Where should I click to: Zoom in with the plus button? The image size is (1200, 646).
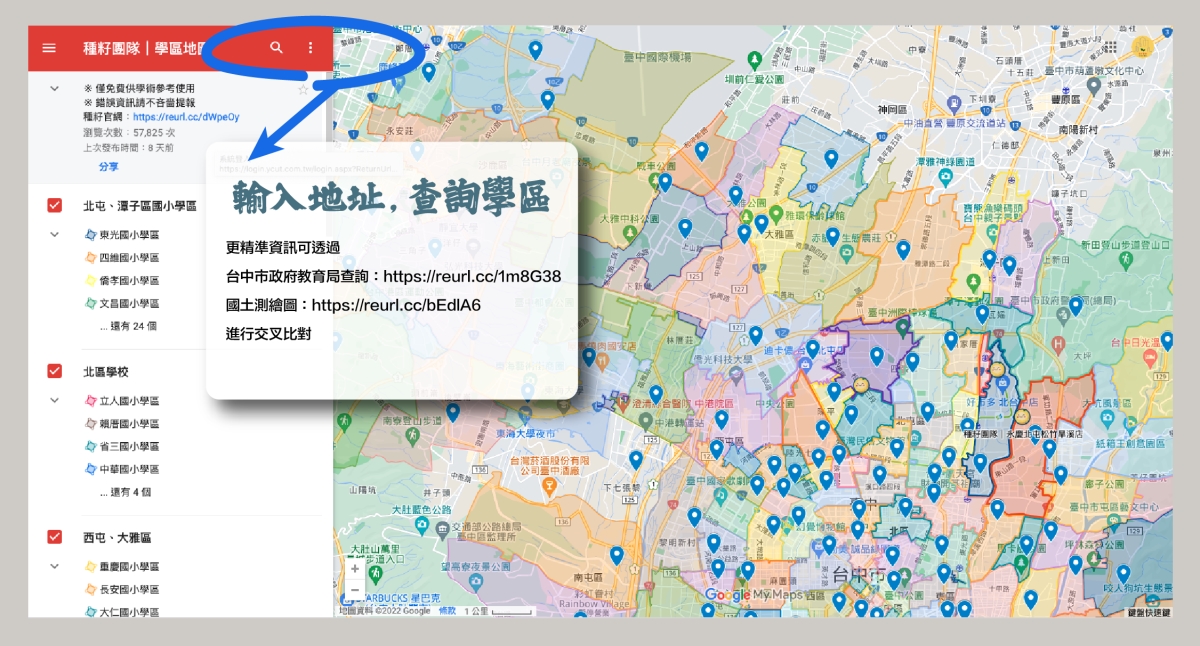point(354,569)
